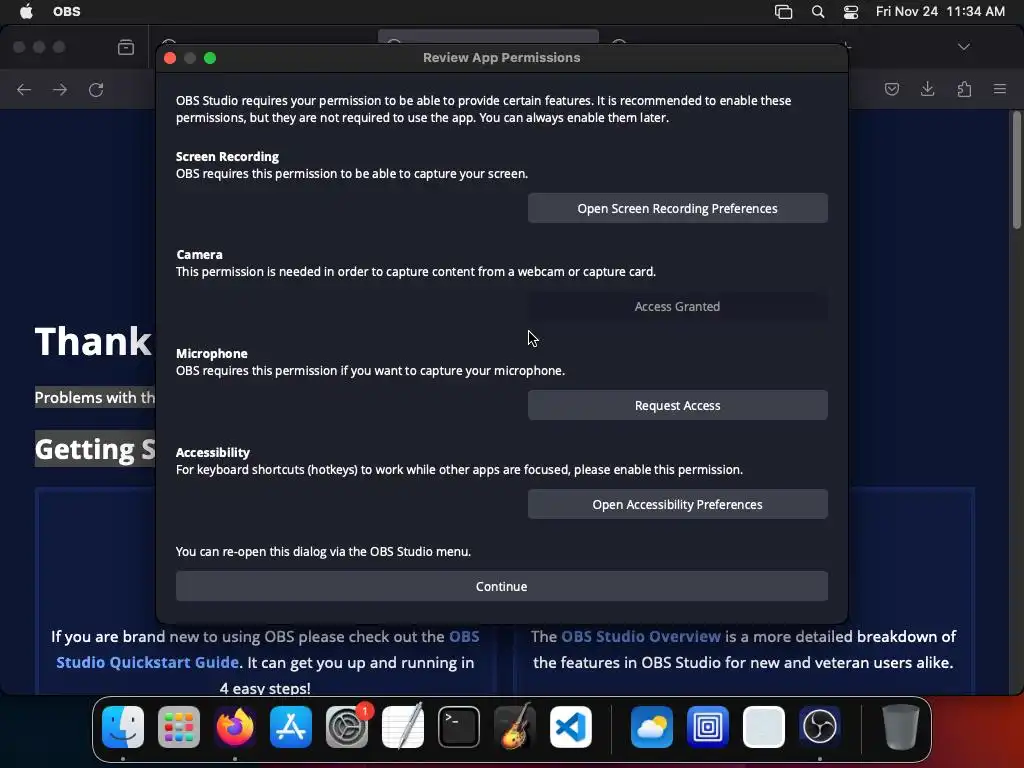This screenshot has width=1024, height=768.
Task: Open the blue concentric-squares app in Dock
Action: coord(707,727)
